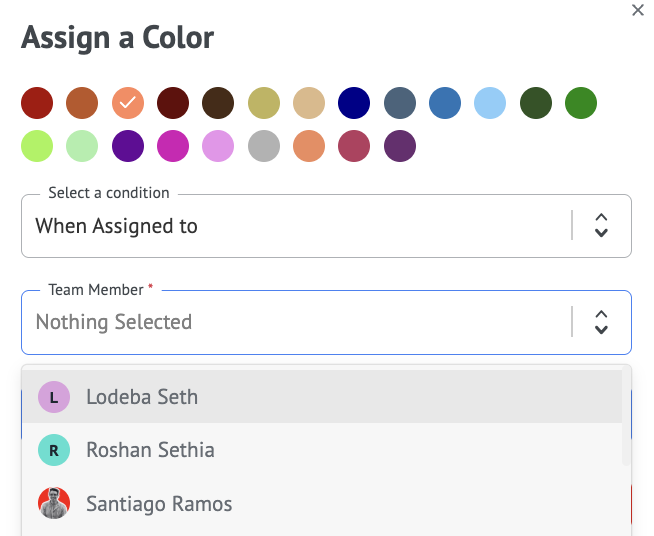Pick the dark red color swatch
This screenshot has width=654, height=536.
click(37, 102)
